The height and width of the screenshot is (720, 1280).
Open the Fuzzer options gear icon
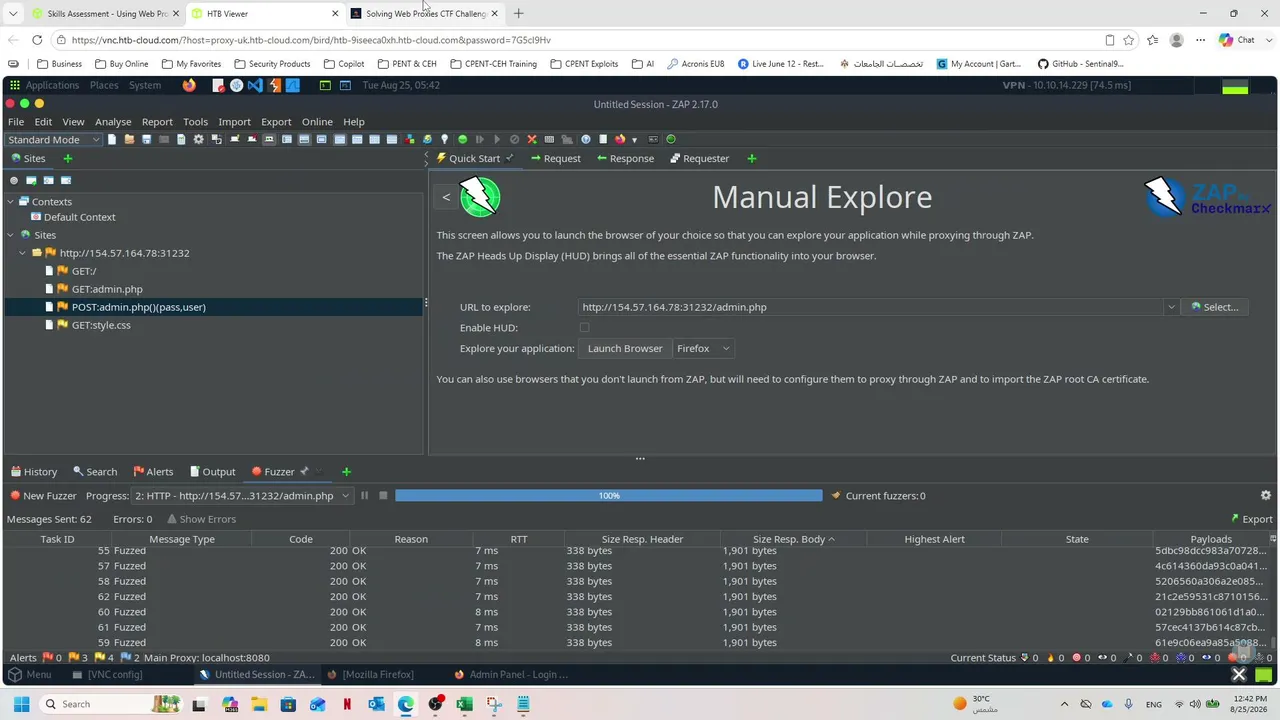(1266, 495)
